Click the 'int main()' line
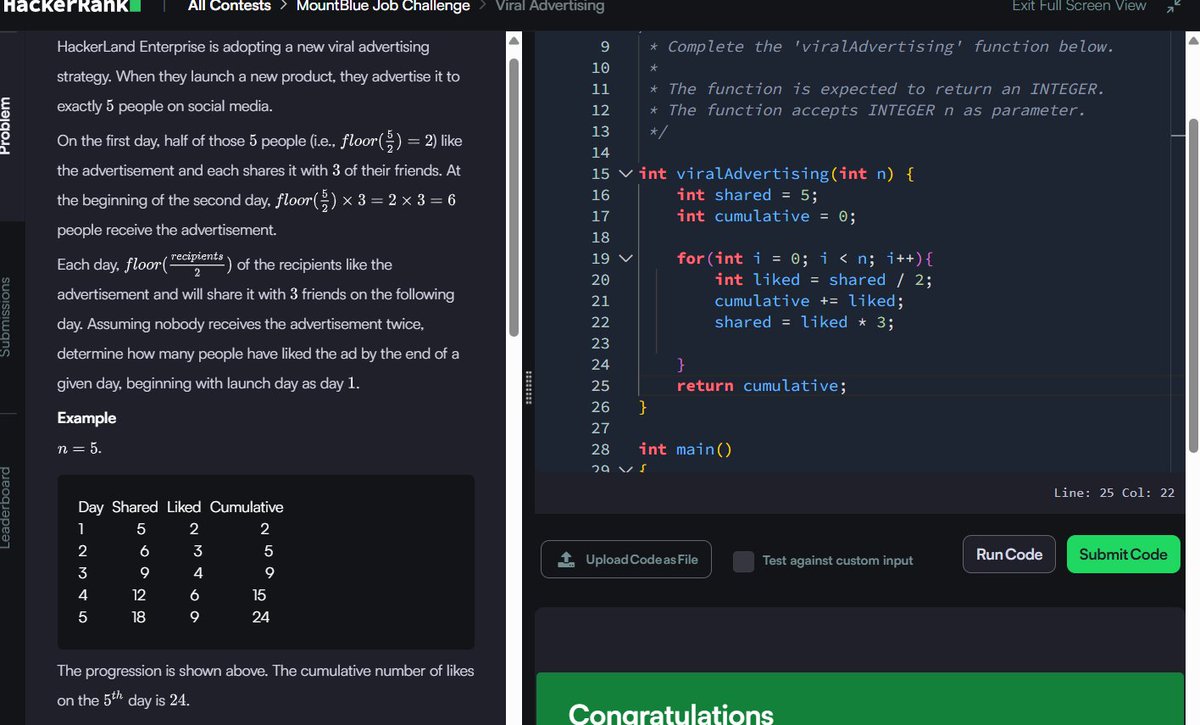The height and width of the screenshot is (725, 1200). pyautogui.click(x=686, y=449)
